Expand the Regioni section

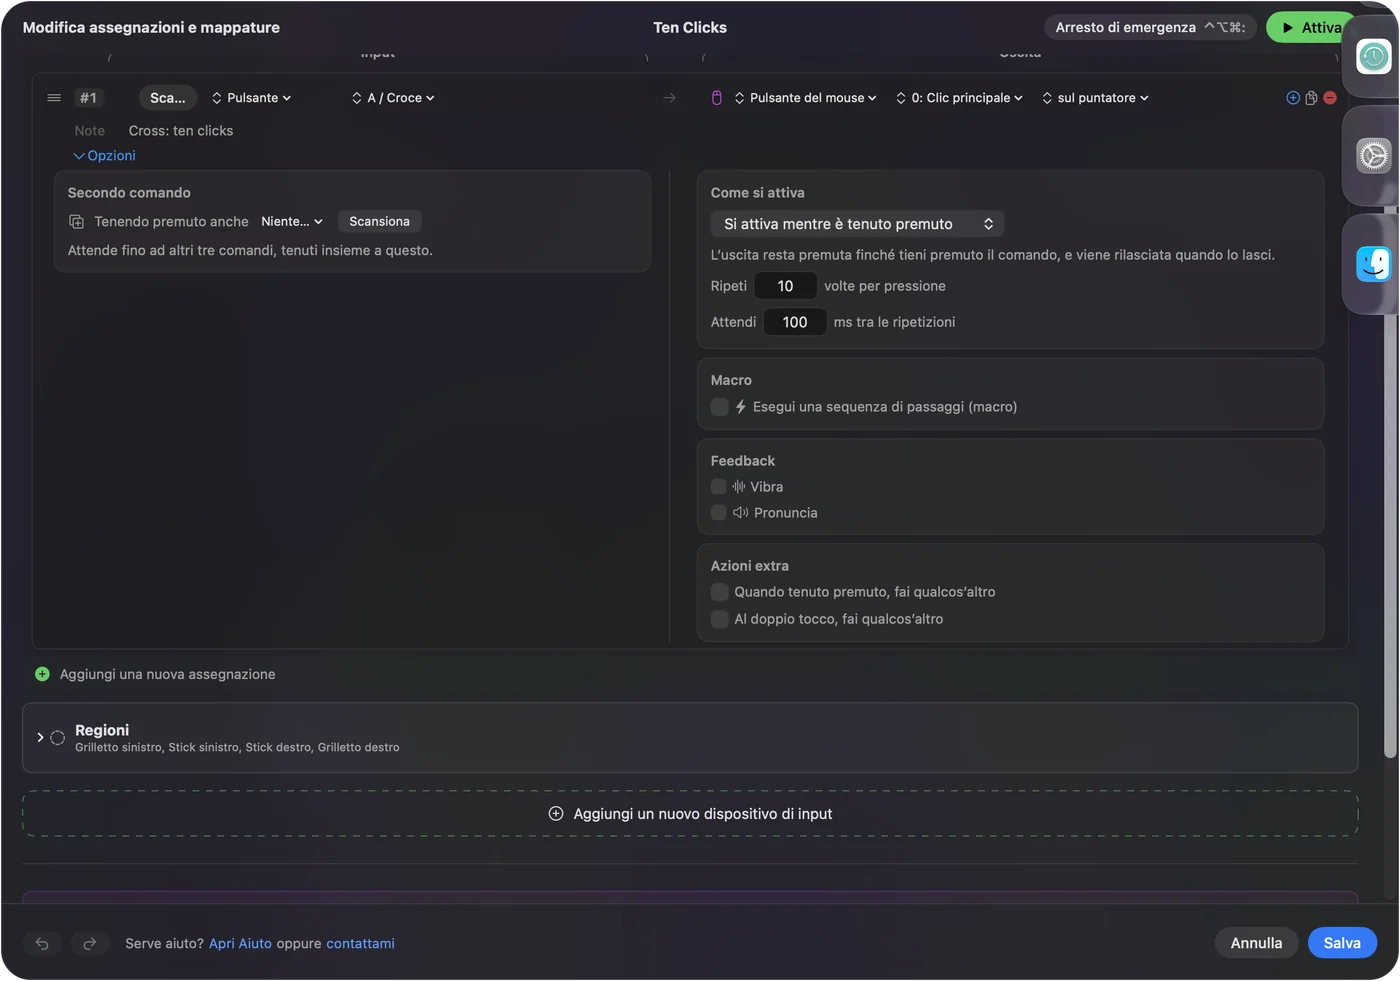coord(40,738)
